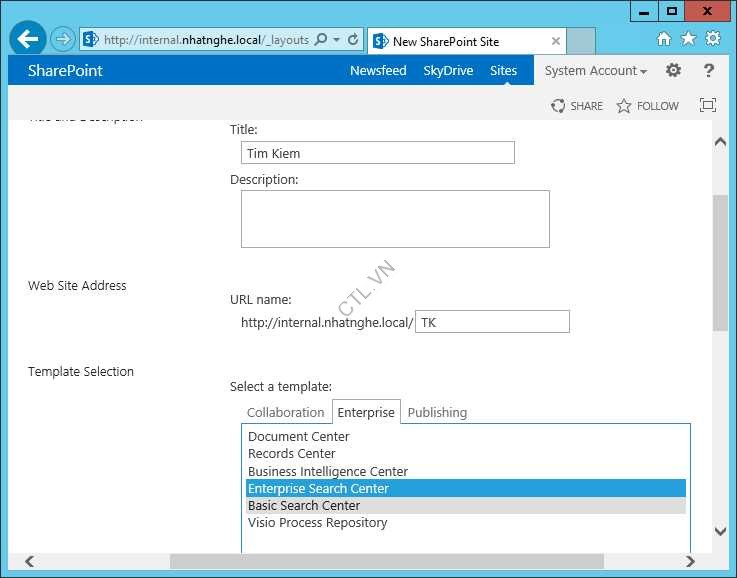
Task: Click the Title input containing Tim Kiem
Action: 377,153
